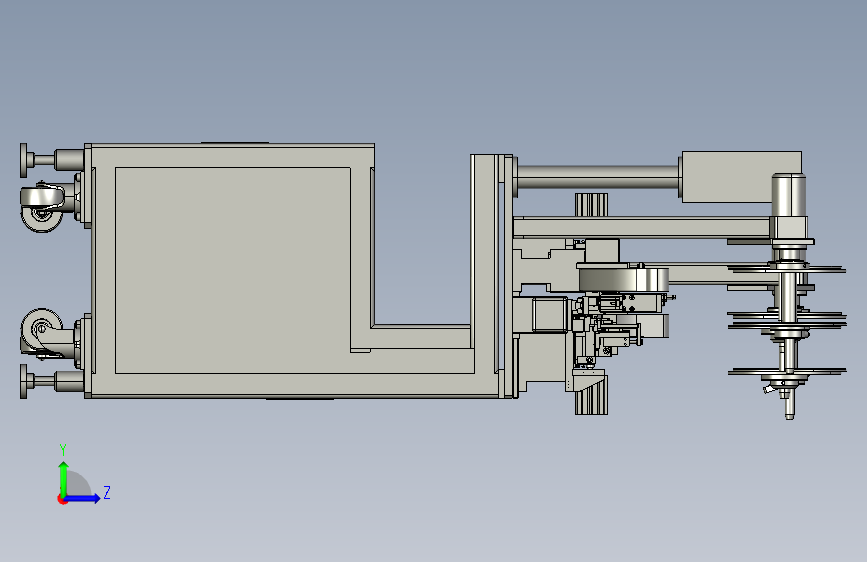Pick the top leveling foot pad on the left
The width and height of the screenshot is (867, 562).
pos(23,160)
